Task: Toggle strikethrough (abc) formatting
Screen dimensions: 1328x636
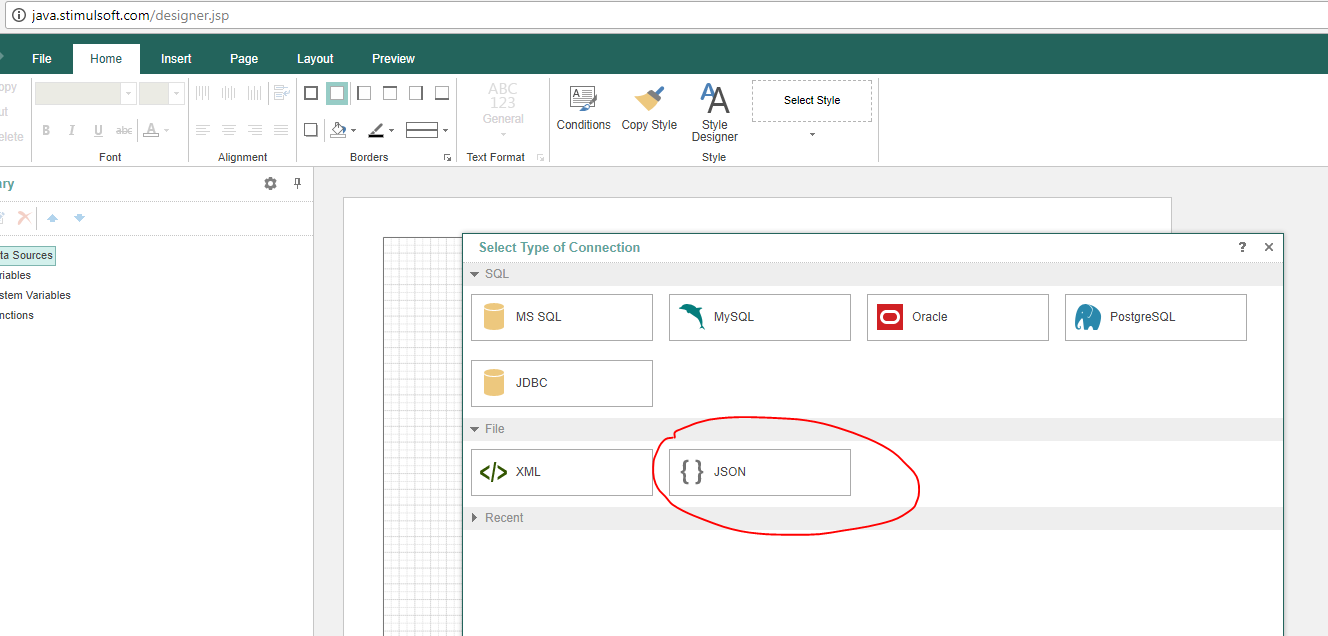Action: (x=124, y=130)
